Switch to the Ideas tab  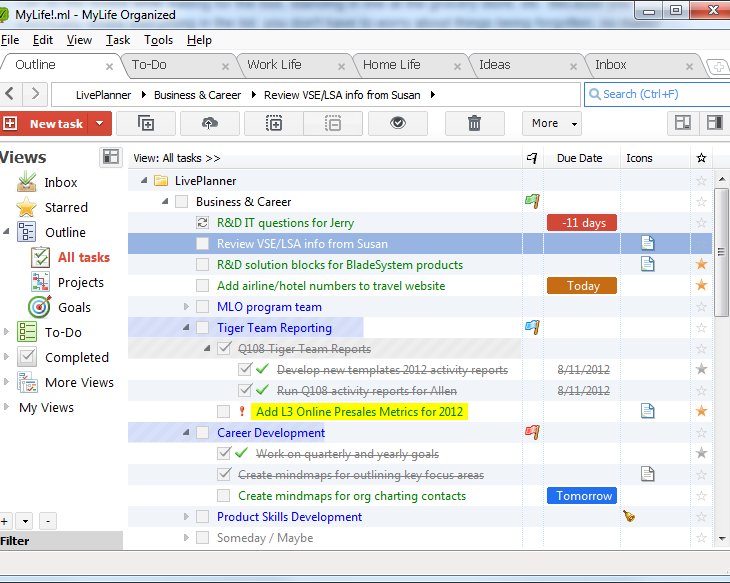point(494,65)
